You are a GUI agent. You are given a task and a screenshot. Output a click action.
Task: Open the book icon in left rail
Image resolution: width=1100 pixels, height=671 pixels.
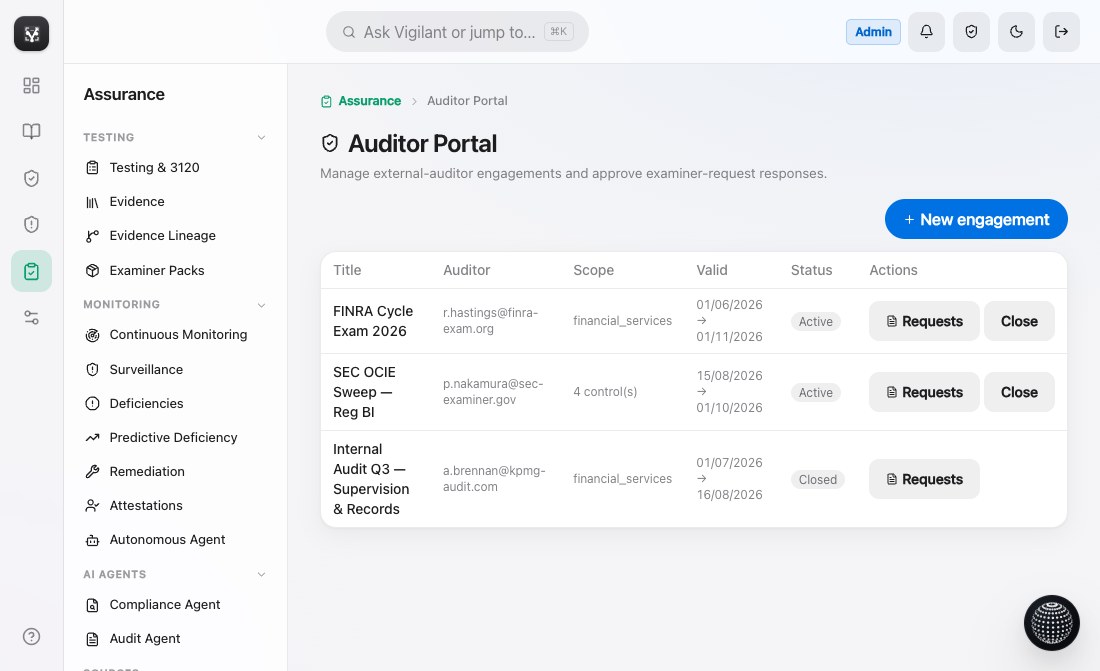click(x=32, y=131)
